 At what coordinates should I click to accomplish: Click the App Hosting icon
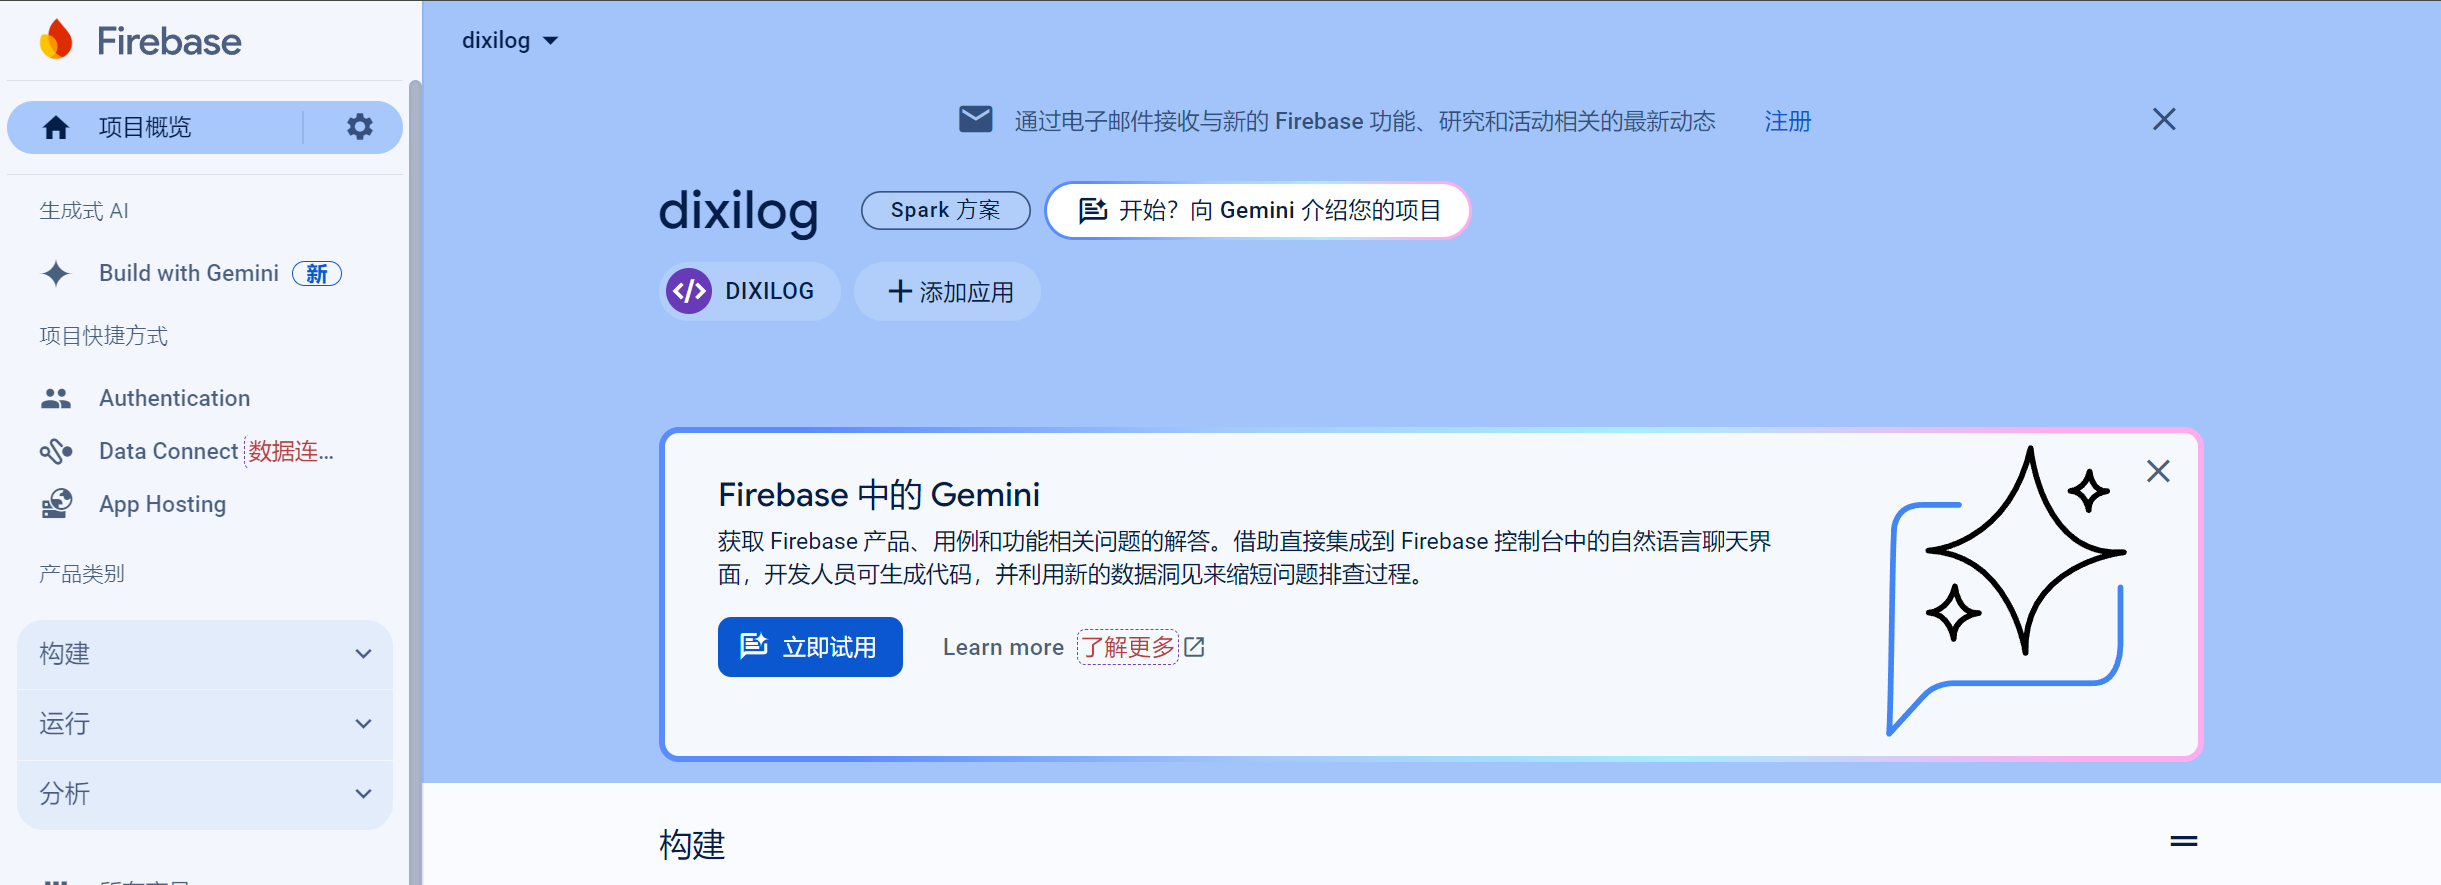56,504
